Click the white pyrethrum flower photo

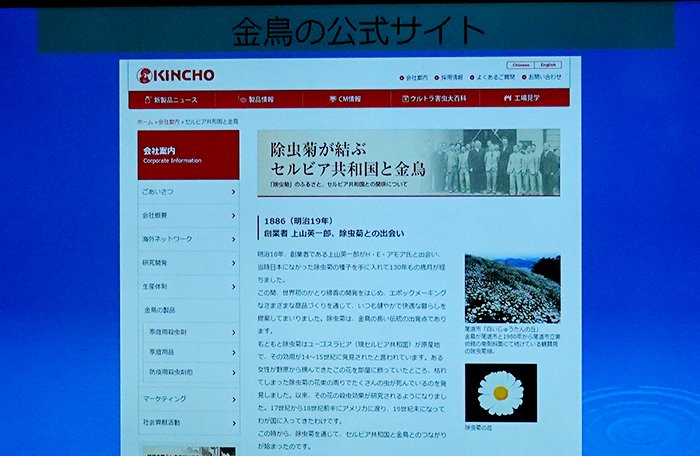point(500,393)
